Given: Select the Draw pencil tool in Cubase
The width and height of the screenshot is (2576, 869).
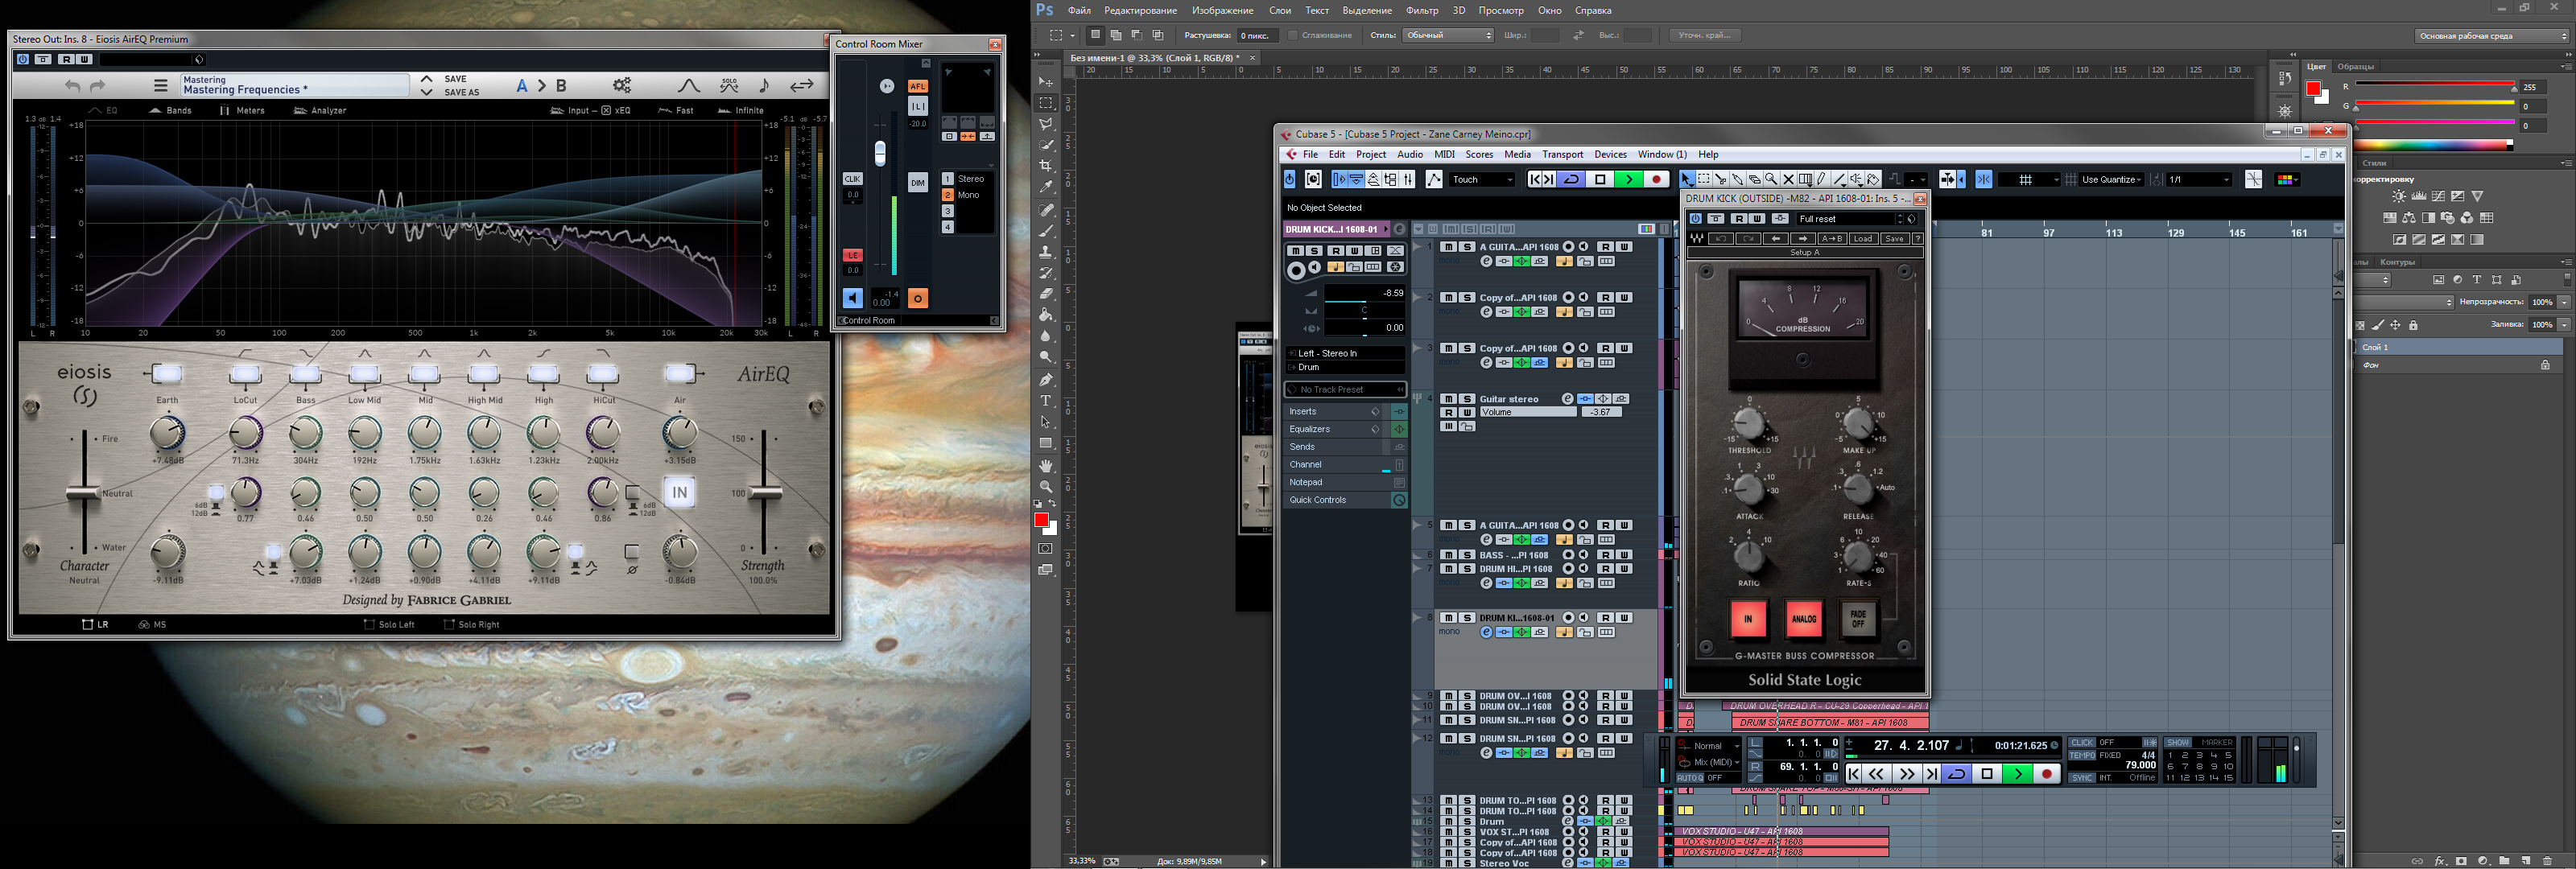Looking at the screenshot, I should coord(1823,179).
